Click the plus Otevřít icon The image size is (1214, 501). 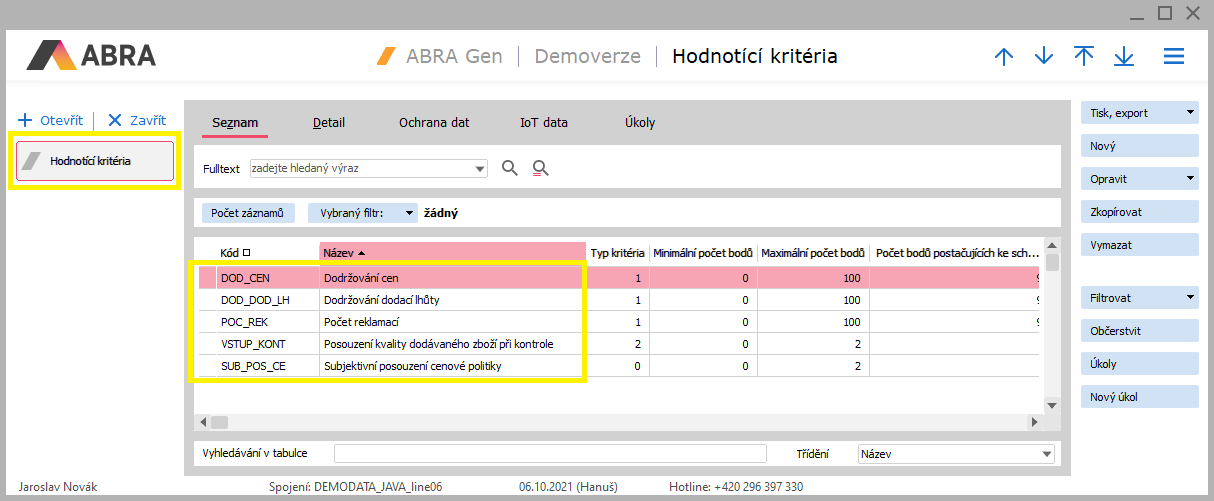pos(26,120)
